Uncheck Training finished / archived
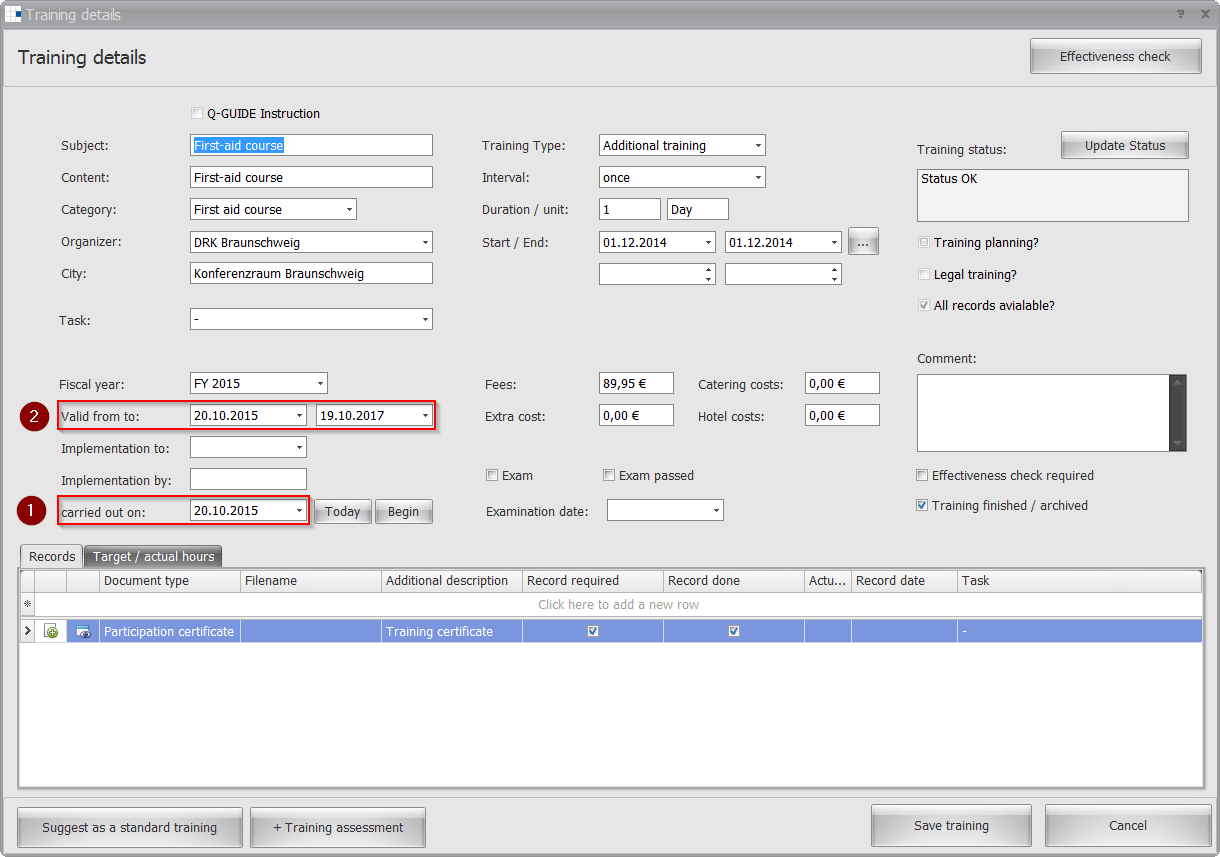Screen dimensions: 1220x857 coord(922,506)
